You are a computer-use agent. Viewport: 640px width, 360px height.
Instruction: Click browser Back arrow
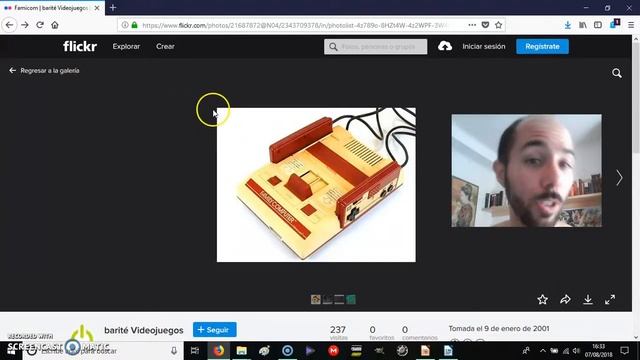[9, 25]
